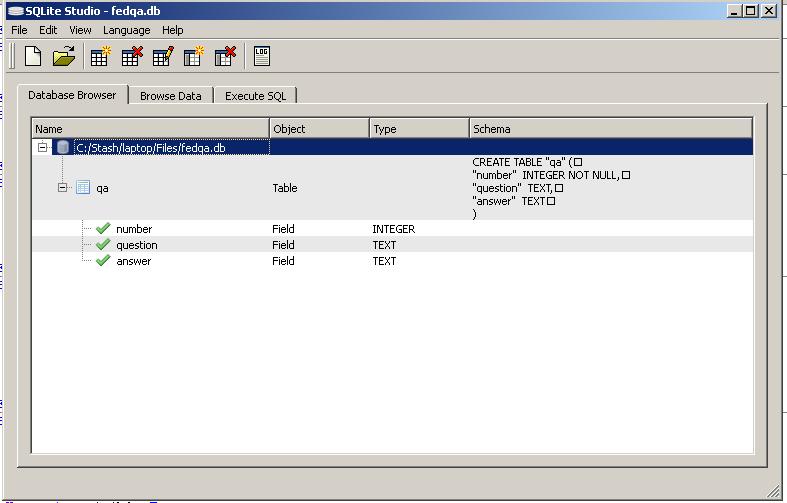Screen dimensions: 787x503
Task: Collapse the fedqa.db database node
Action: pos(43,147)
